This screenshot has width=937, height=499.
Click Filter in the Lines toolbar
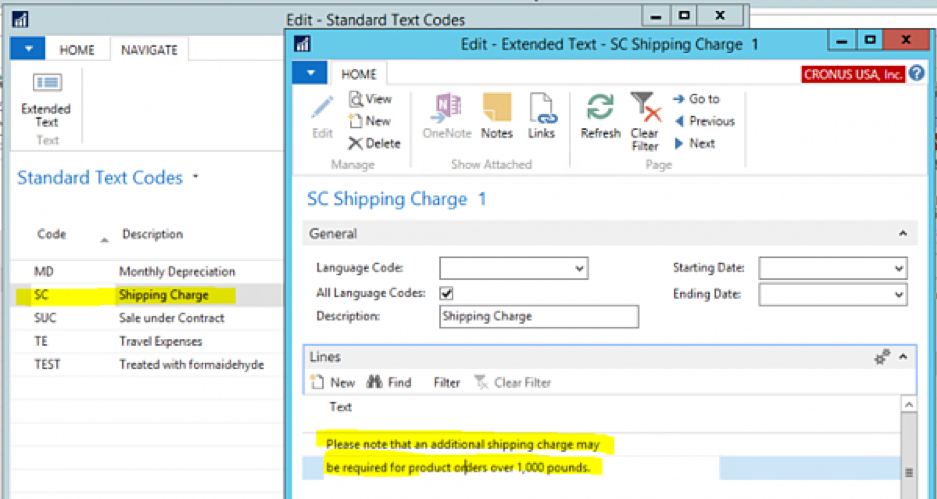446,382
